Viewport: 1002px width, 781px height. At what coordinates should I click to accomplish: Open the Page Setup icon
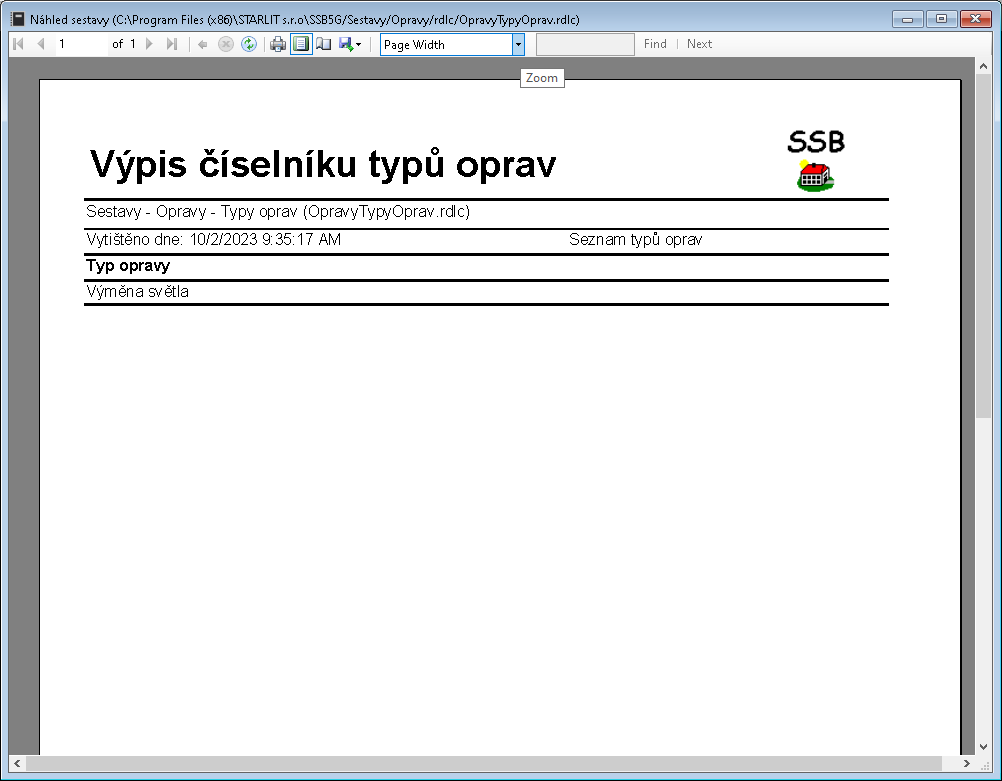click(x=324, y=44)
